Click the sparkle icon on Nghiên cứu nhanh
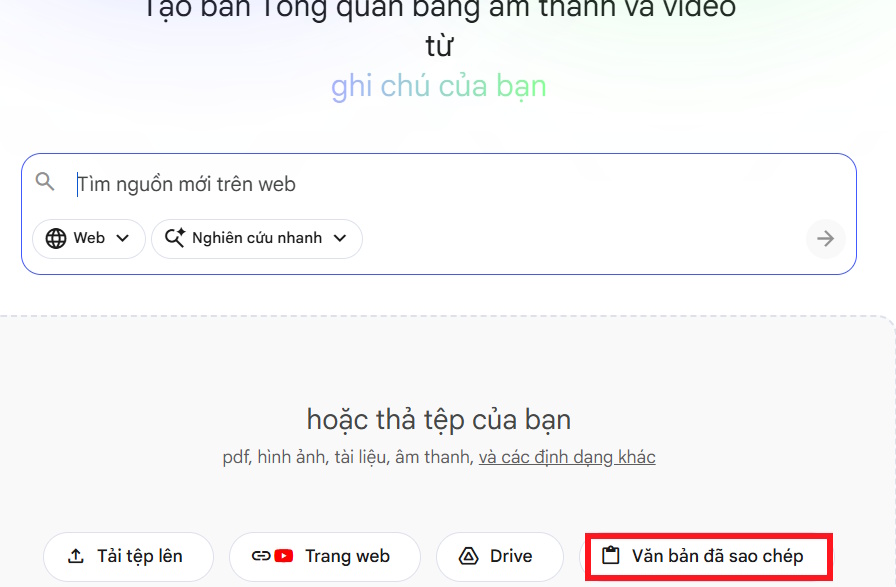The image size is (896, 587). pos(175,238)
